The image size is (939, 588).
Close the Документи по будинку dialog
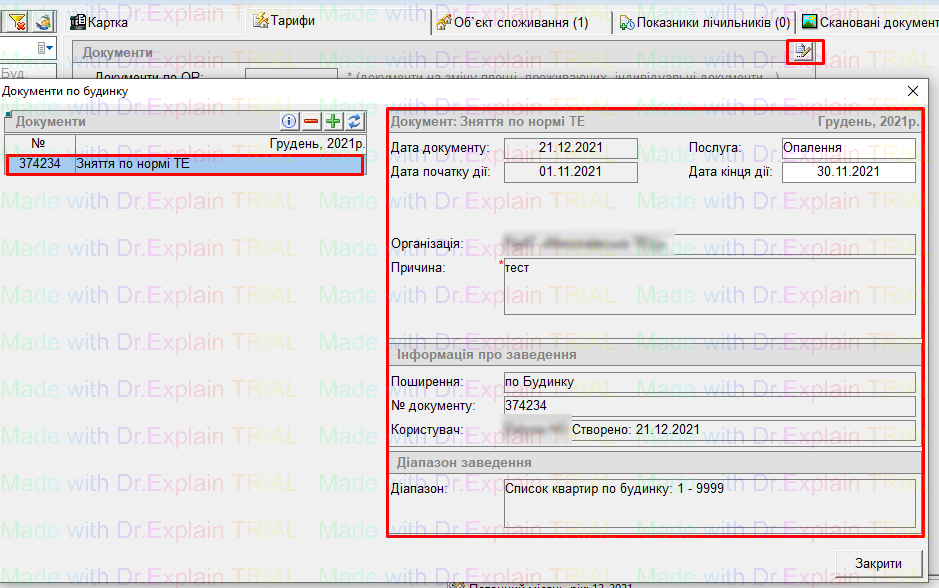pyautogui.click(x=912, y=91)
